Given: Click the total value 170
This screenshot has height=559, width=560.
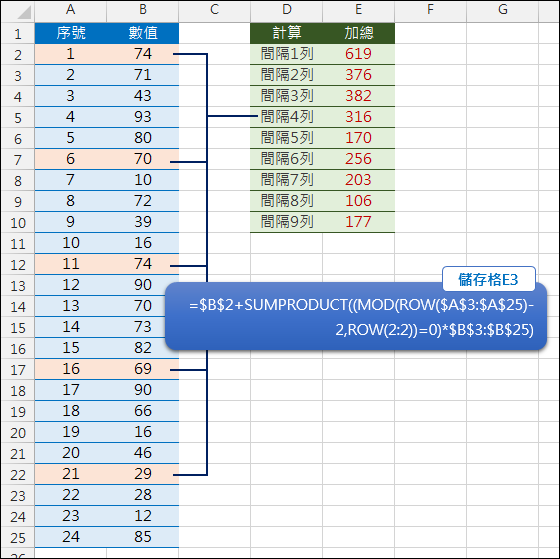Looking at the screenshot, I should coord(359,138).
